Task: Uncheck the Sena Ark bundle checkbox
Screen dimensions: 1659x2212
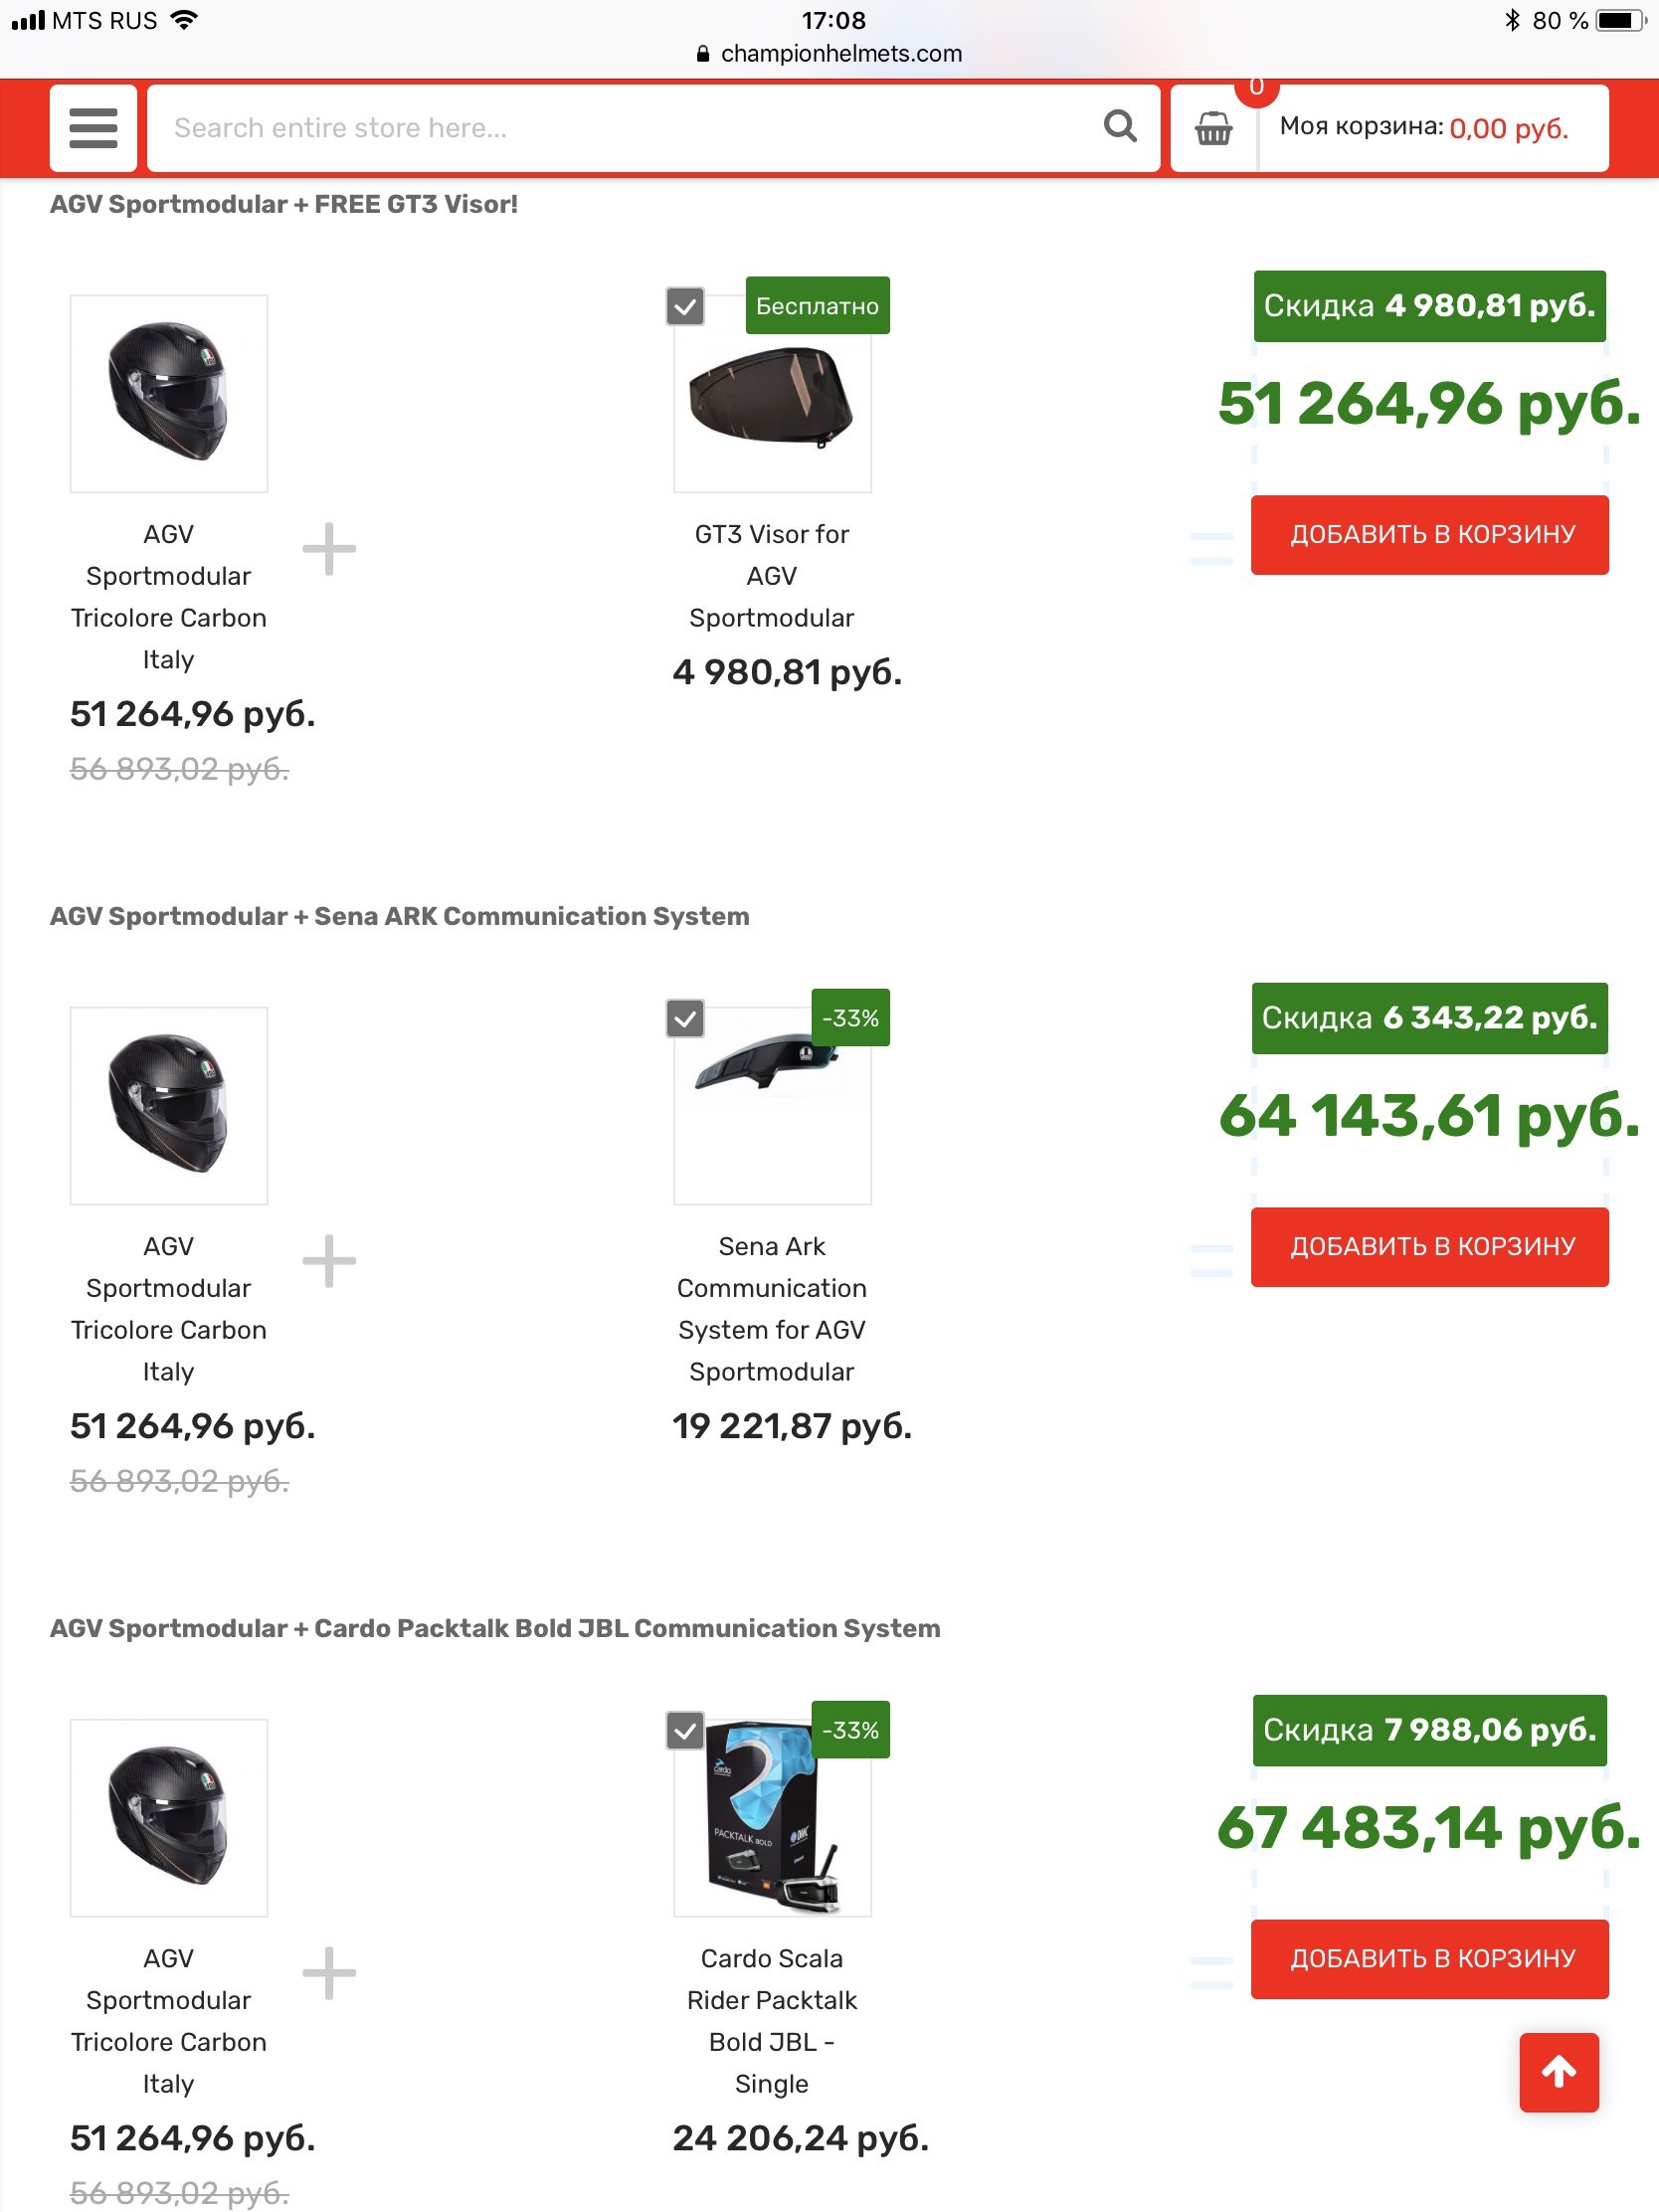Action: [685, 1019]
